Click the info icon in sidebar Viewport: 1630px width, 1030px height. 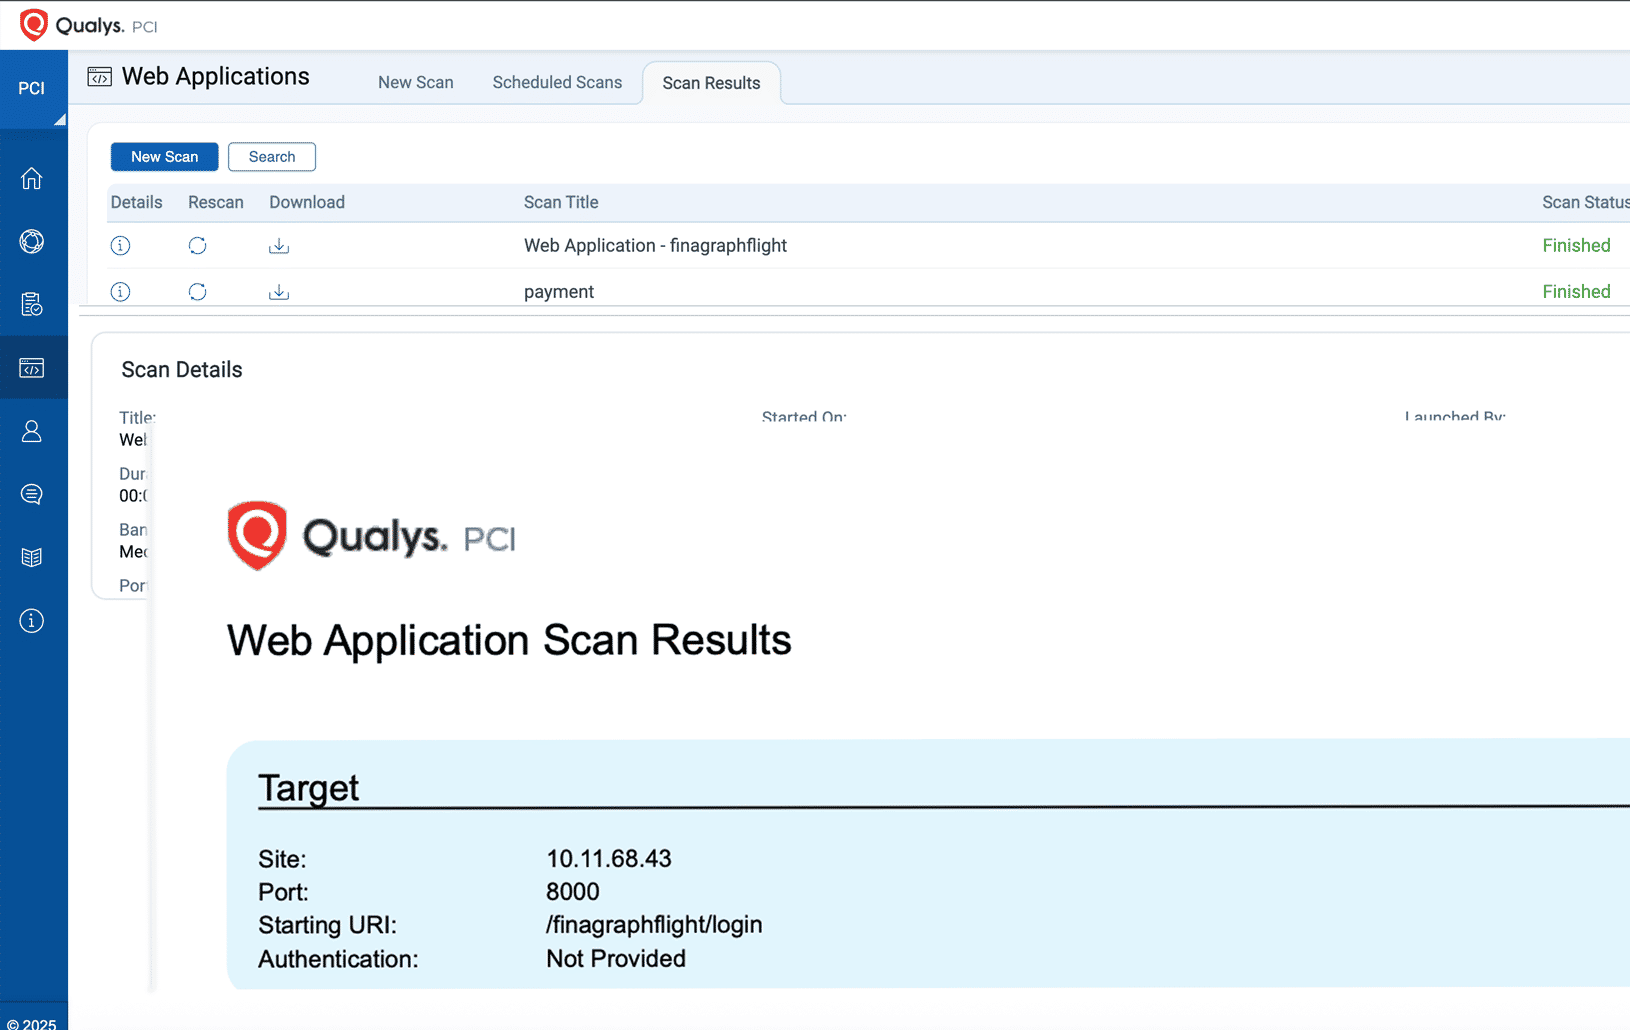click(32, 621)
